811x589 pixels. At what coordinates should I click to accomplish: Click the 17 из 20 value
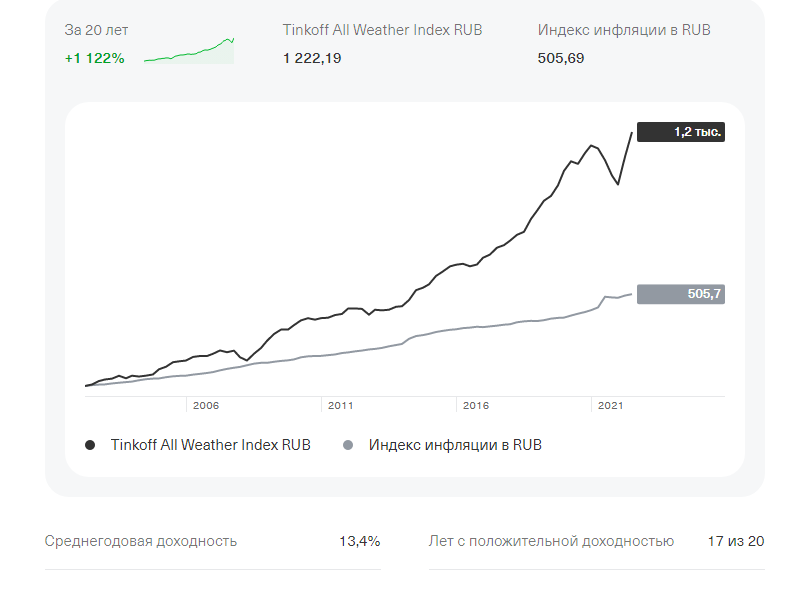736,541
